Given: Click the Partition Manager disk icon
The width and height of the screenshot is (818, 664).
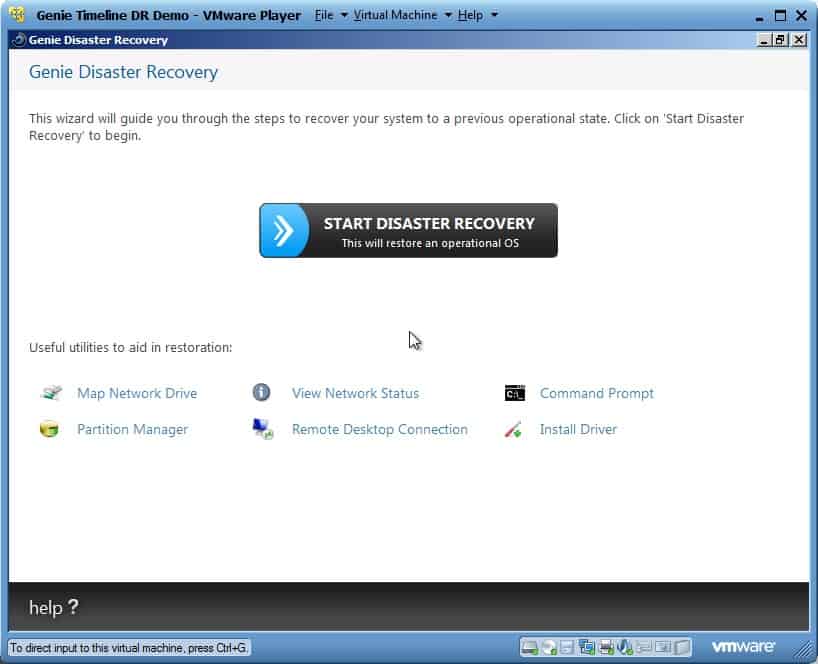Looking at the screenshot, I should (x=49, y=429).
